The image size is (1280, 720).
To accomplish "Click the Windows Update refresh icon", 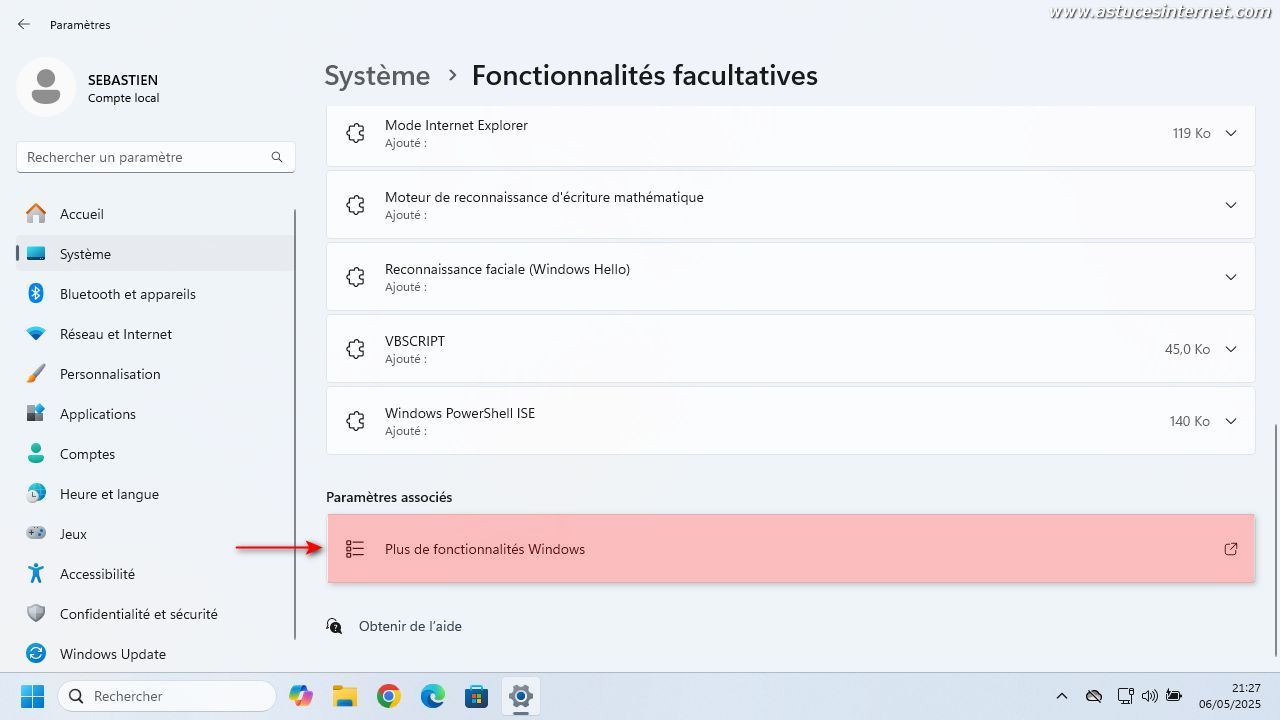I will pos(36,654).
